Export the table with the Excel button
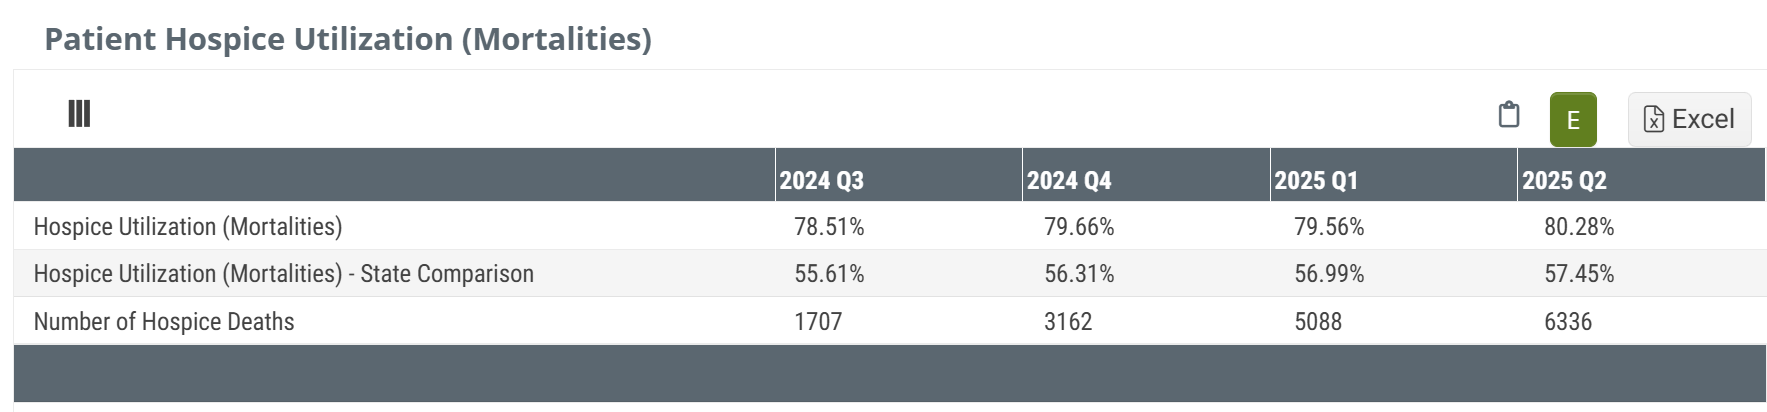The height and width of the screenshot is (412, 1767). pos(1689,119)
